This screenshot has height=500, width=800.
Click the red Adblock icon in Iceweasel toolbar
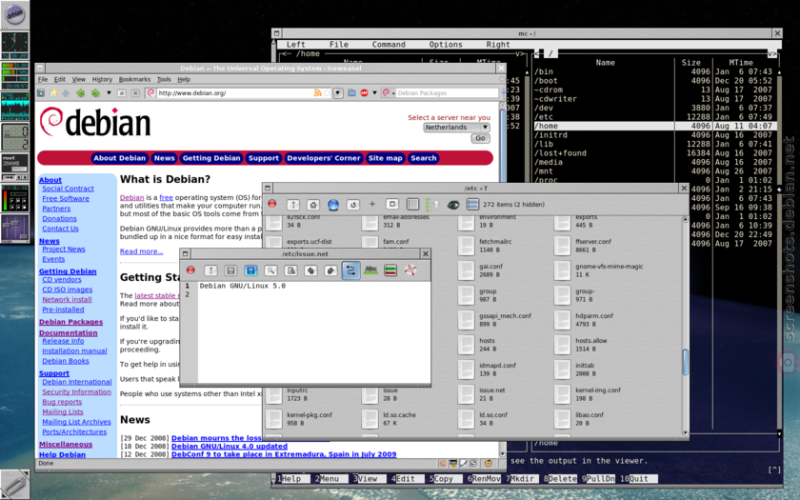(x=364, y=93)
